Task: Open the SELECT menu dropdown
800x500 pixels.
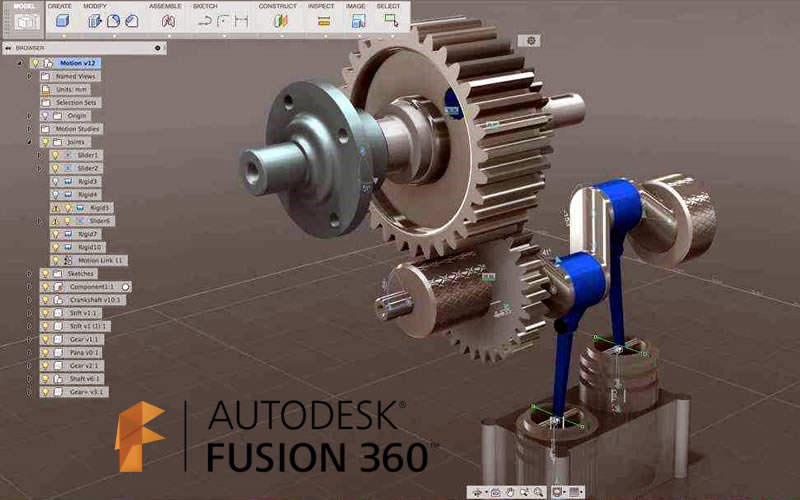Action: (388, 6)
